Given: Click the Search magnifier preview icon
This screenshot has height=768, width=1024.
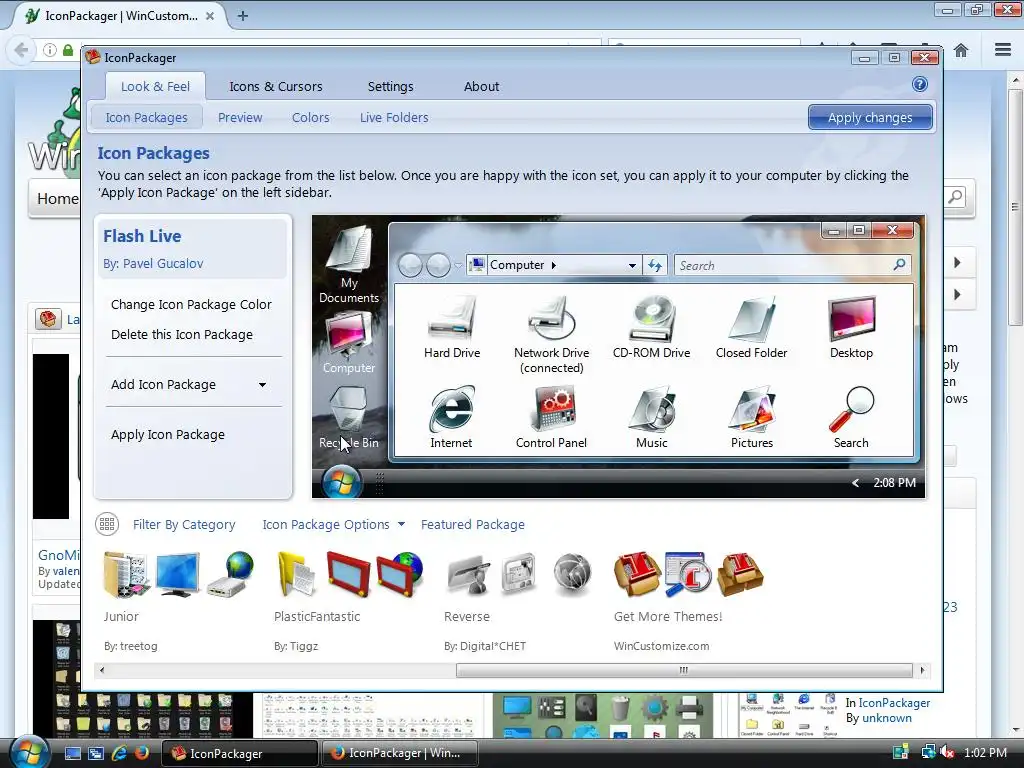Looking at the screenshot, I should coord(852,409).
